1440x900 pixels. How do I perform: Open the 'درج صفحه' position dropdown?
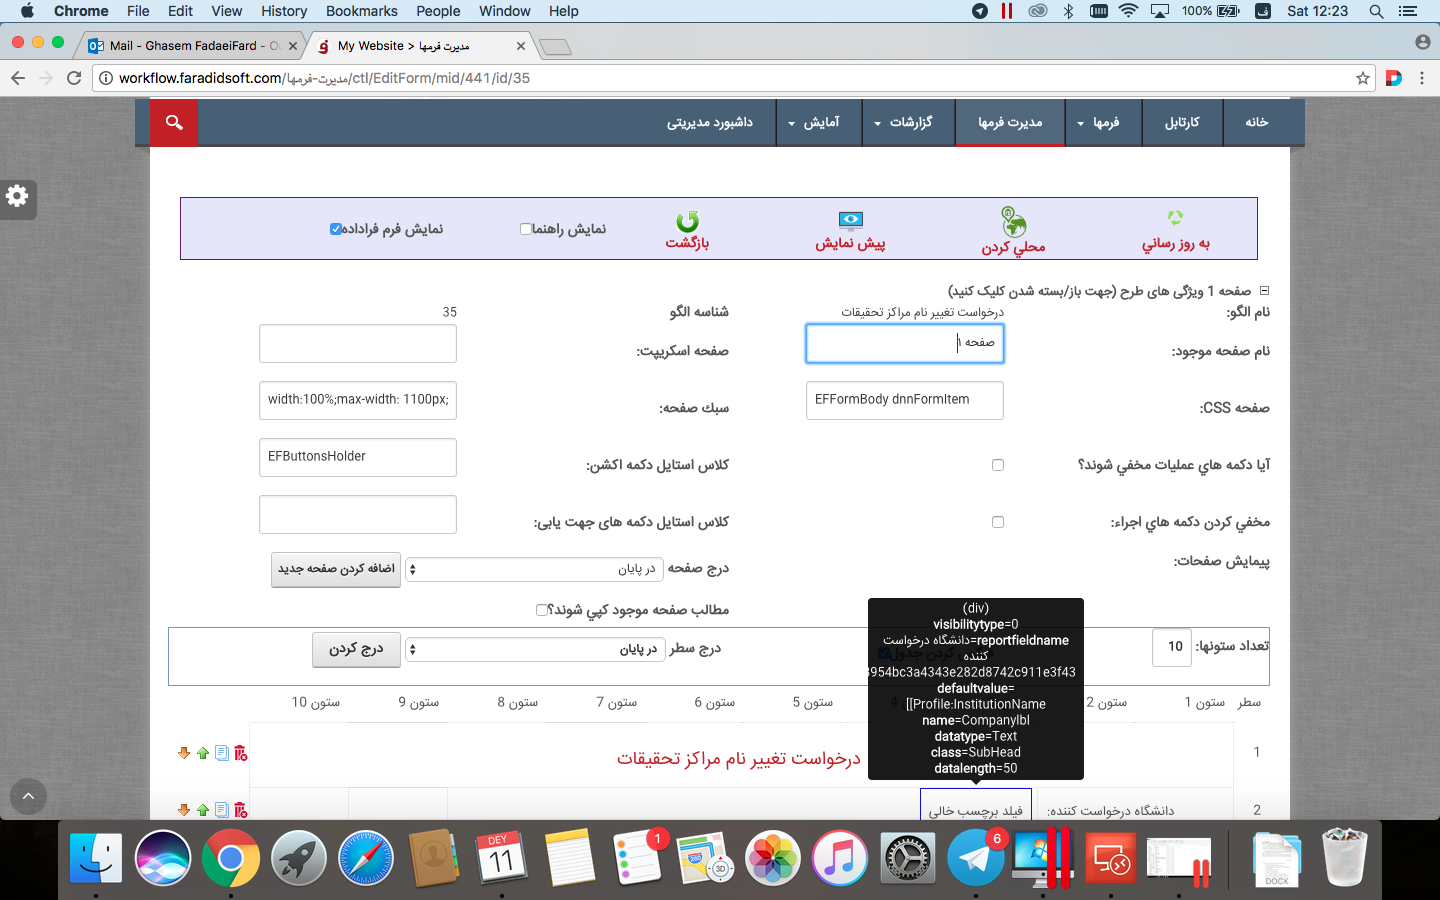(533, 569)
